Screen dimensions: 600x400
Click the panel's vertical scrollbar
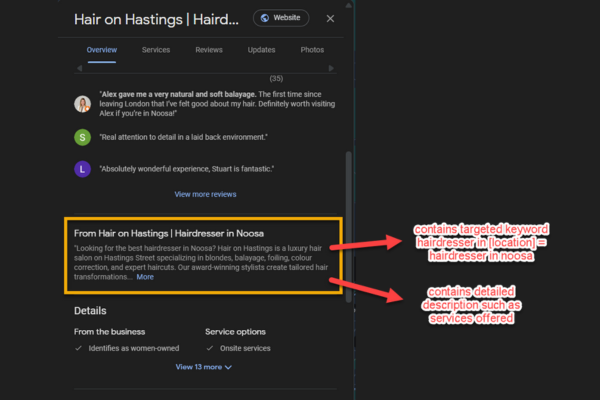(348, 230)
